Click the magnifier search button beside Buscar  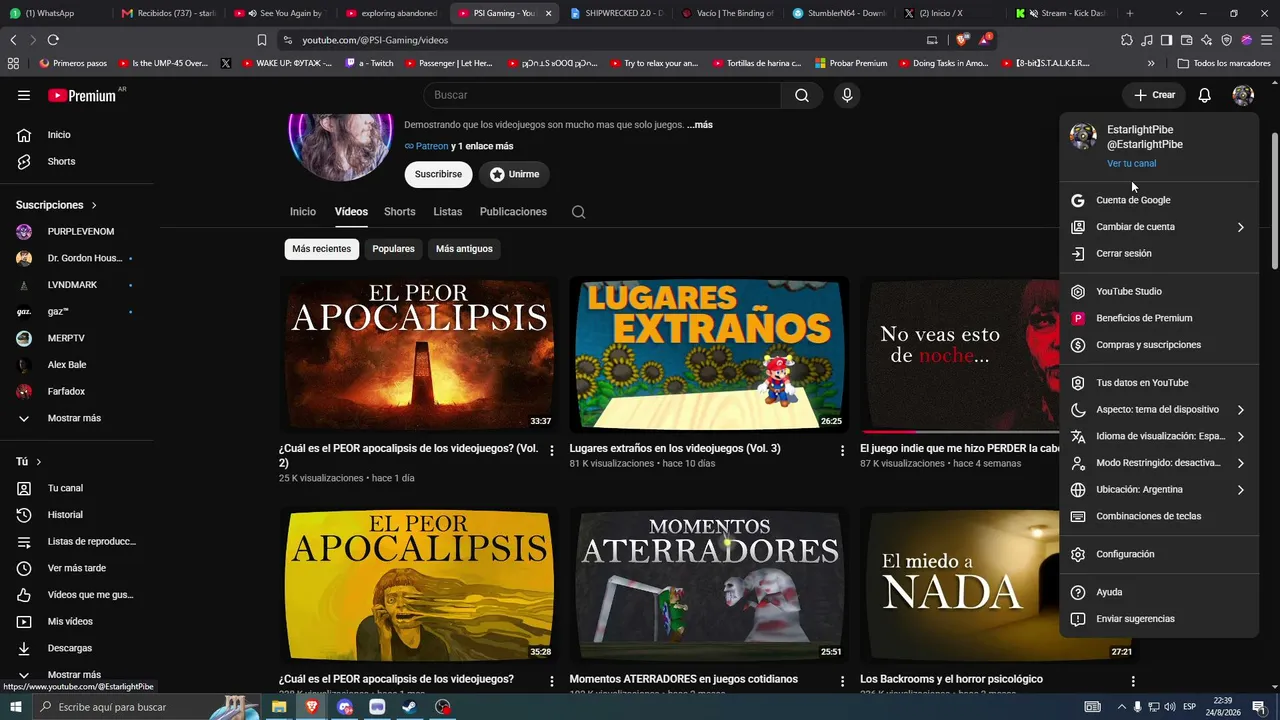tap(802, 95)
